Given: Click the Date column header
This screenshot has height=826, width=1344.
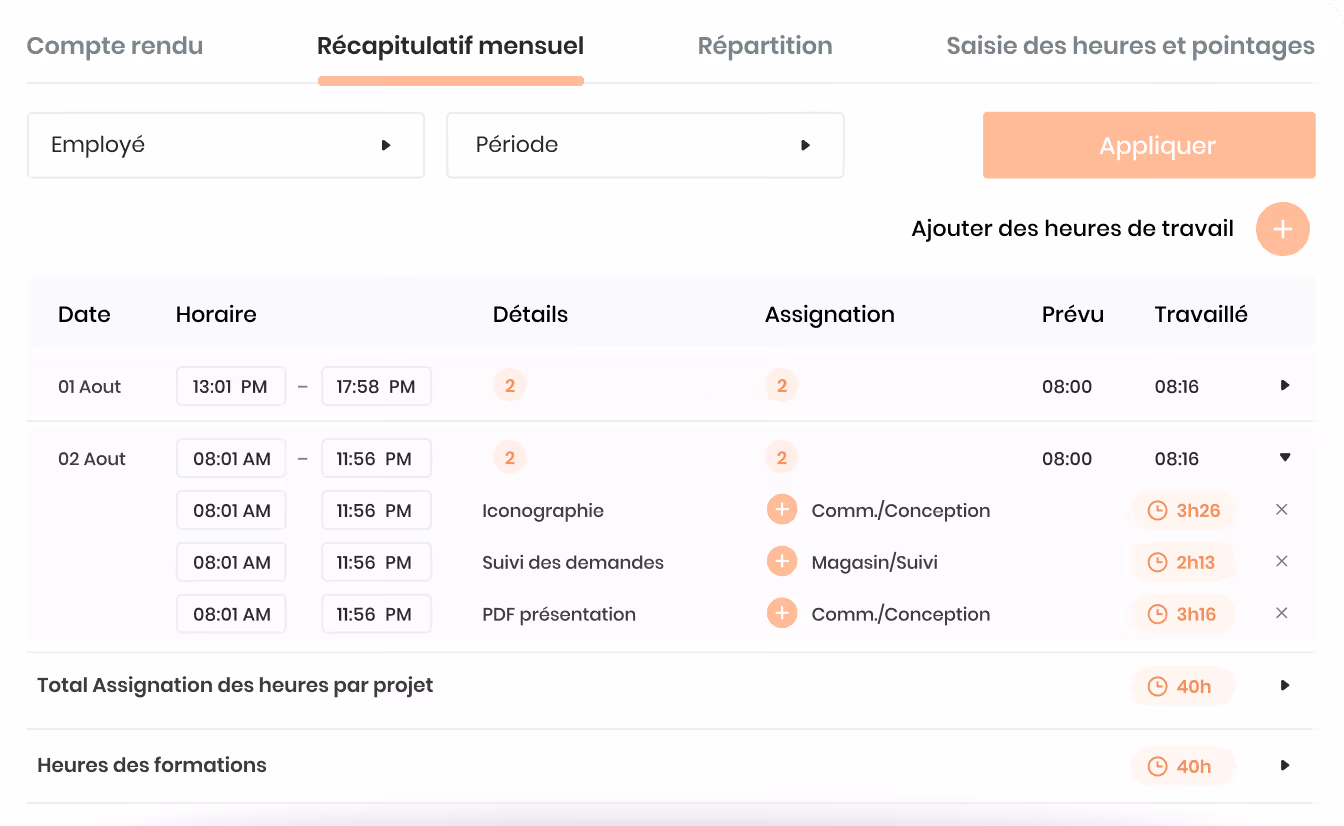Looking at the screenshot, I should point(84,315).
